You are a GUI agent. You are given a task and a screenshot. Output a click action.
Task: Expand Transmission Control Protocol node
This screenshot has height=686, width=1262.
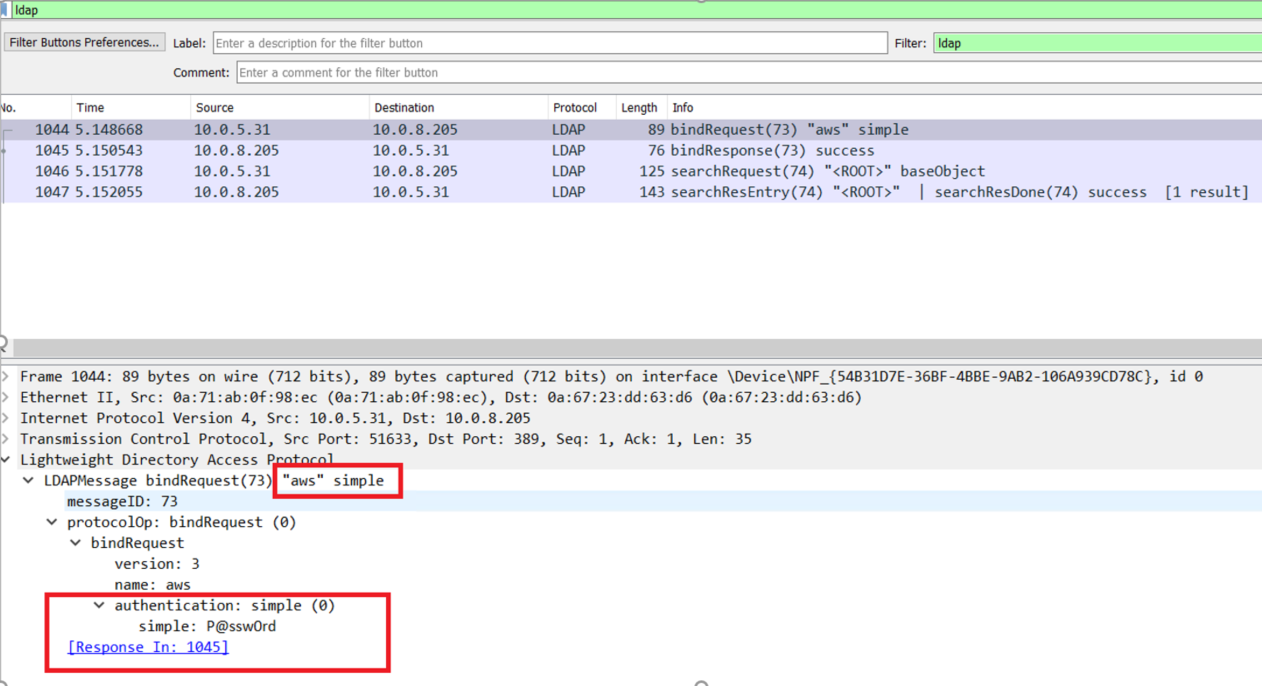point(7,439)
